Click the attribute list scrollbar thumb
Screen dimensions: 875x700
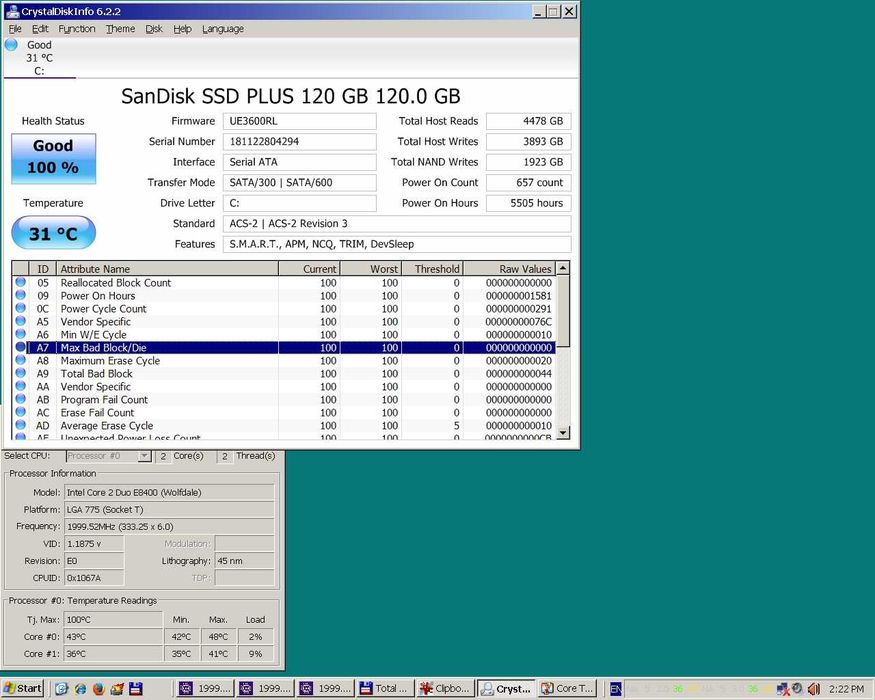click(x=563, y=310)
